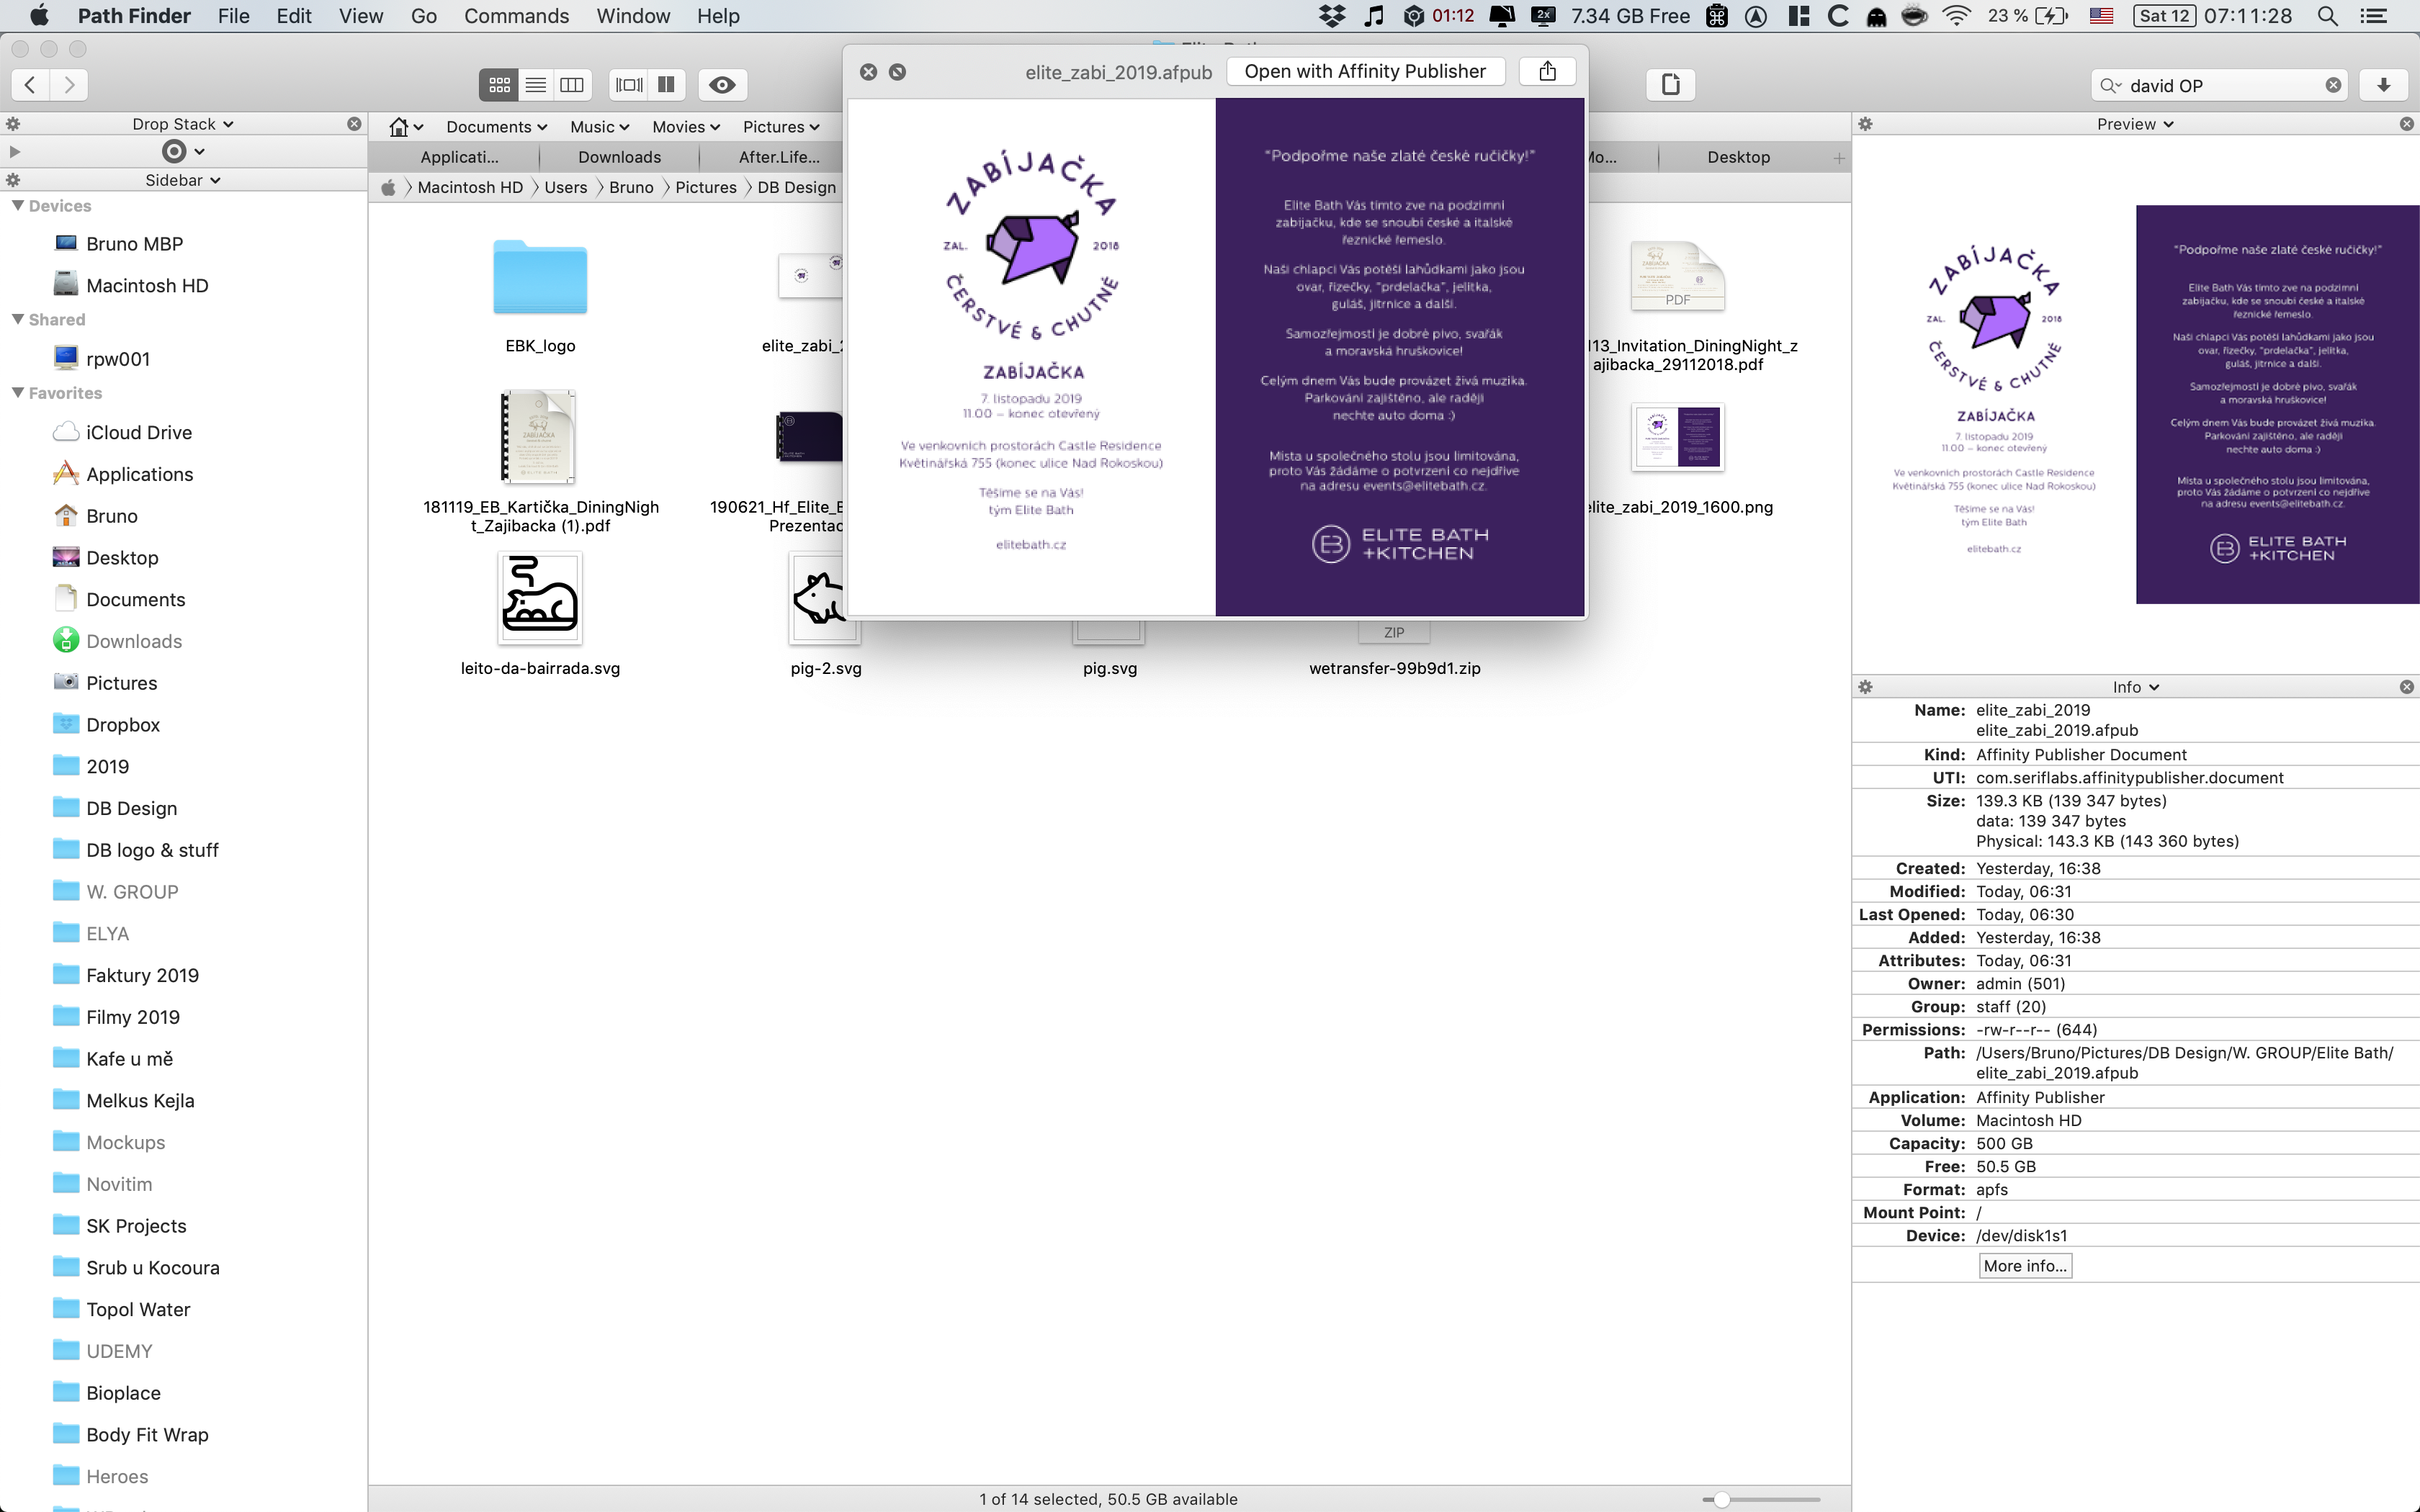2420x1512 pixels.
Task: Open the Preview panel dropdown
Action: [2135, 124]
